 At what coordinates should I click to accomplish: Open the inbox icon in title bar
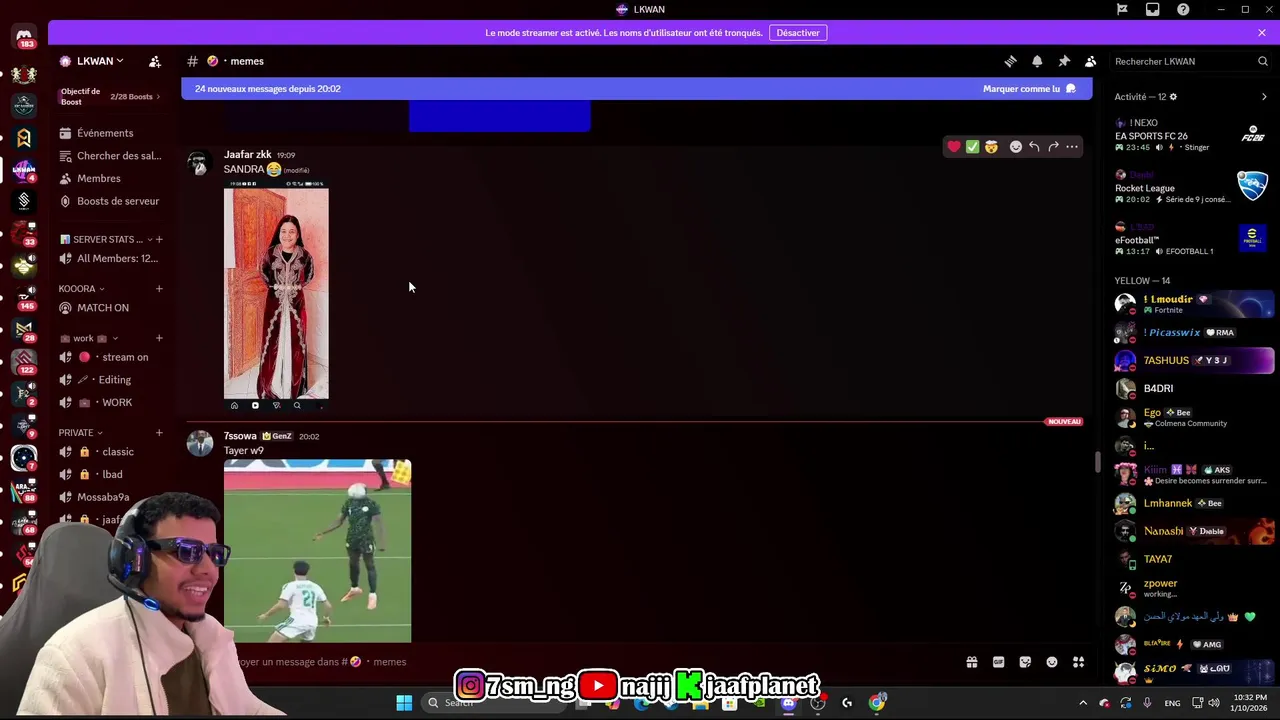tap(1153, 9)
